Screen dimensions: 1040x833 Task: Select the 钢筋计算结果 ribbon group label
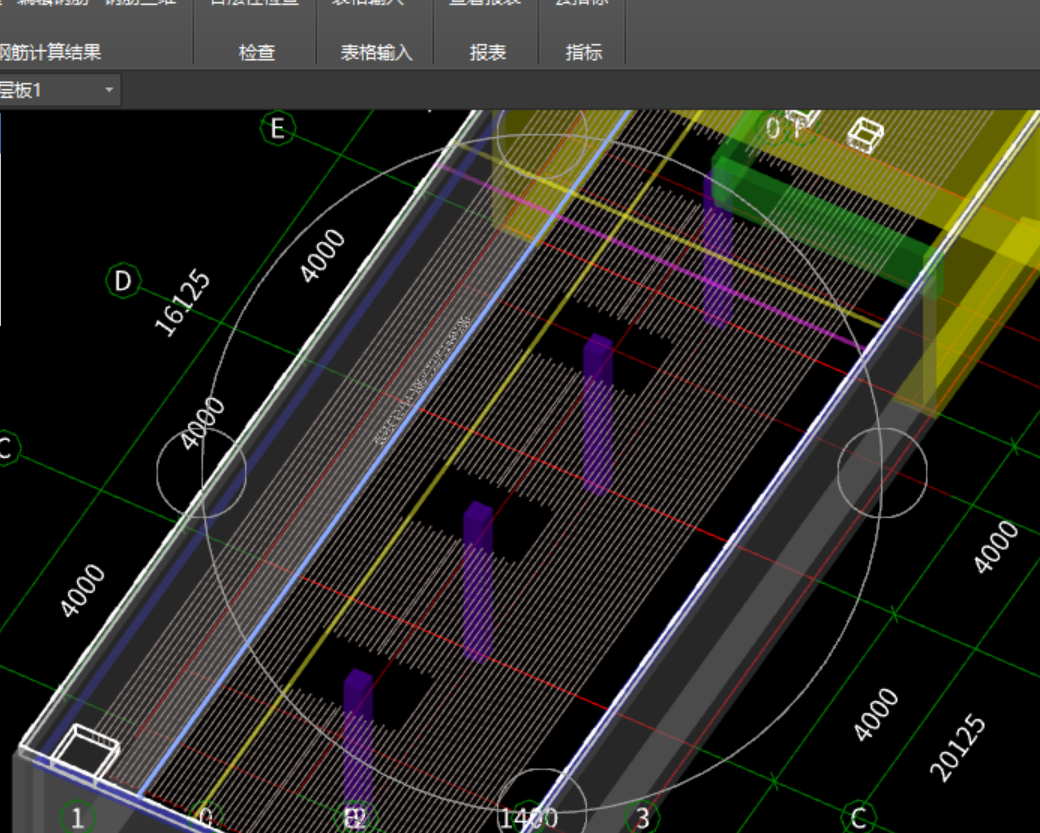(52, 53)
